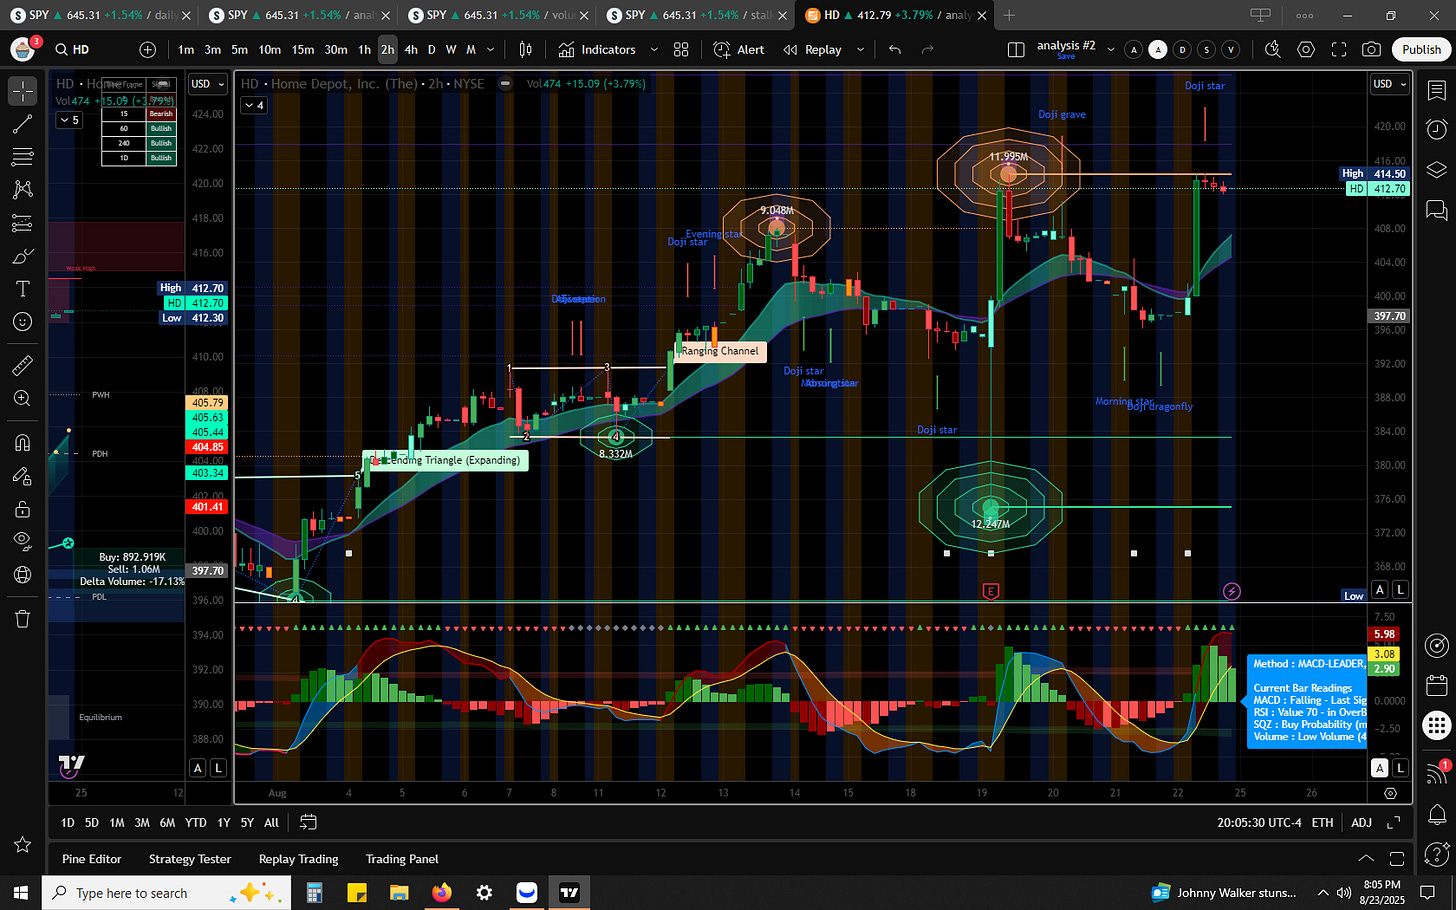The image size is (1456, 910).
Task: Open the Trading Panel tab
Action: (402, 859)
